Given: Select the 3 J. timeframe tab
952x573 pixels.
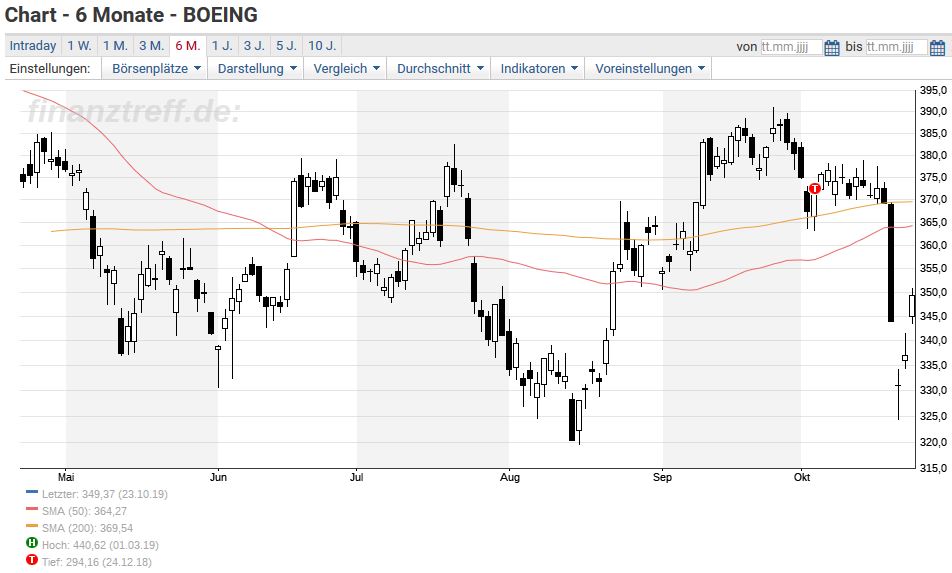Looking at the screenshot, I should (x=254, y=46).
